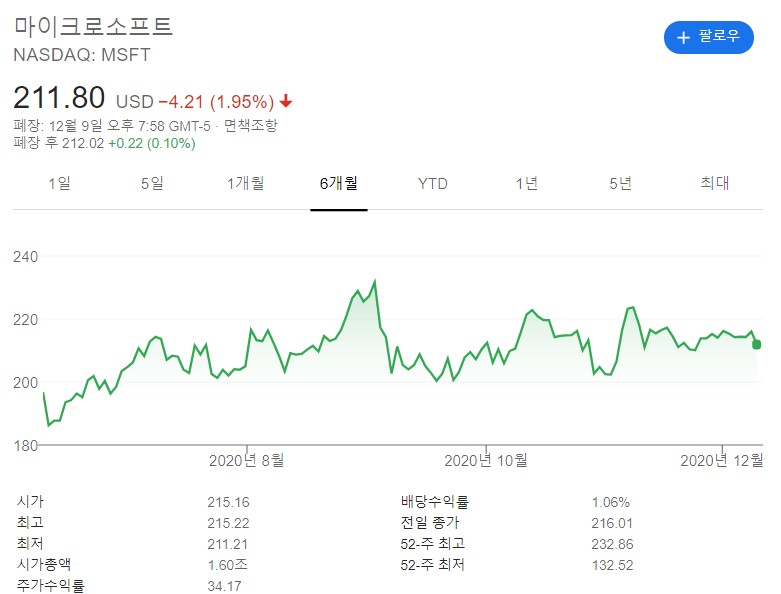Click the 211.80 current price
This screenshot has width=781, height=594.
click(59, 97)
